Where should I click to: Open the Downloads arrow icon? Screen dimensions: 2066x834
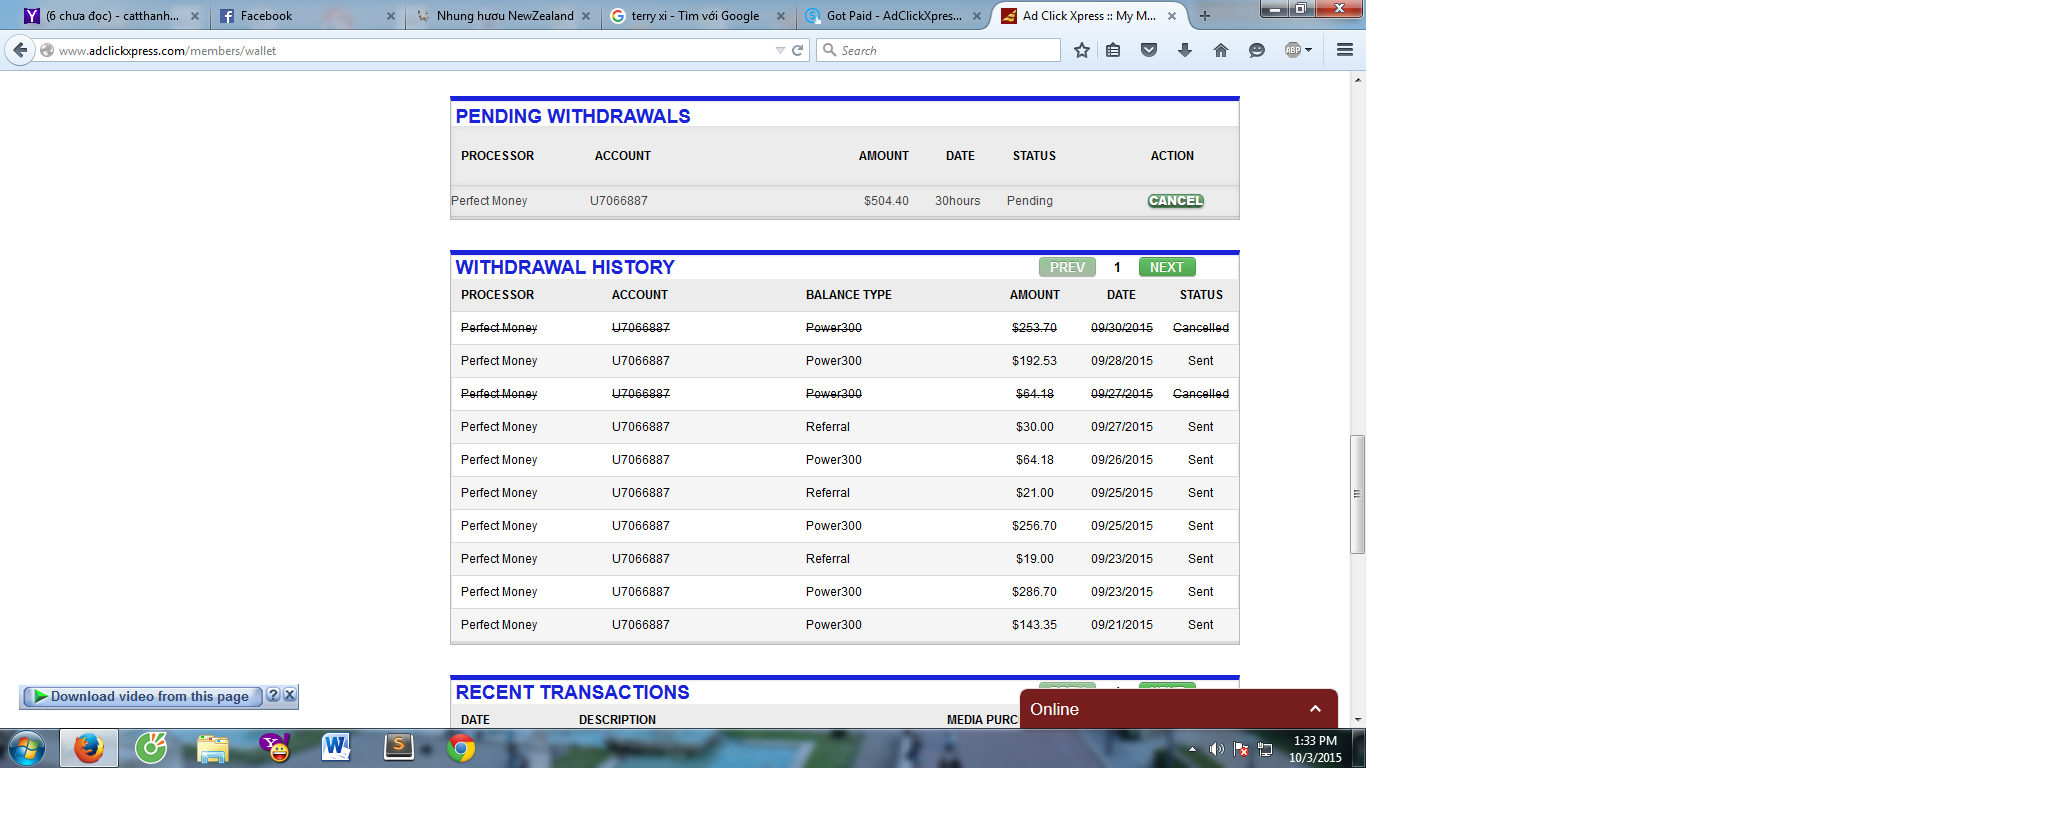[1185, 50]
